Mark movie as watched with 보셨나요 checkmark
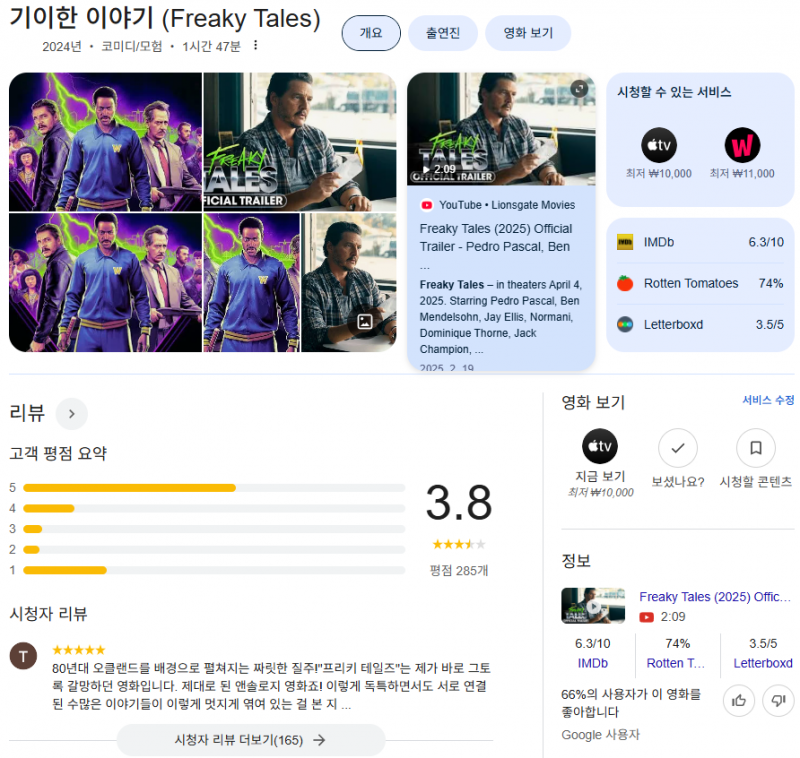 coord(678,448)
